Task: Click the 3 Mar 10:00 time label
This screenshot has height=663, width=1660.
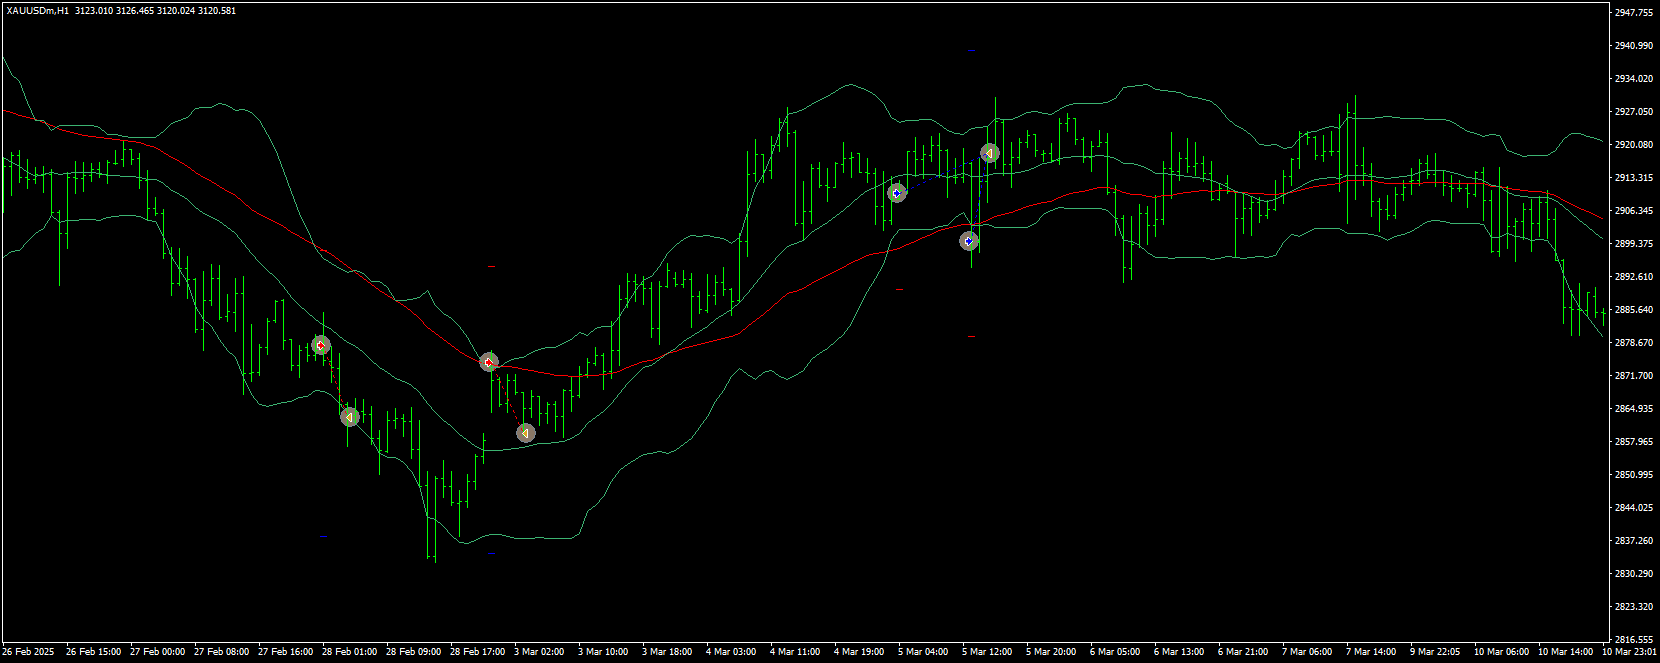Action: pos(603,652)
